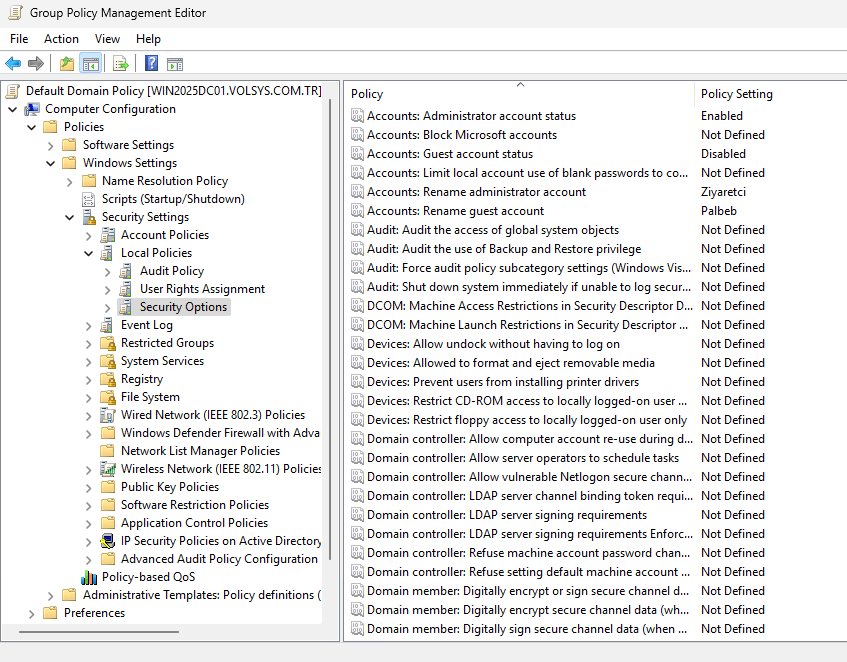Open the View menu
This screenshot has height=662, width=847.
coord(107,39)
